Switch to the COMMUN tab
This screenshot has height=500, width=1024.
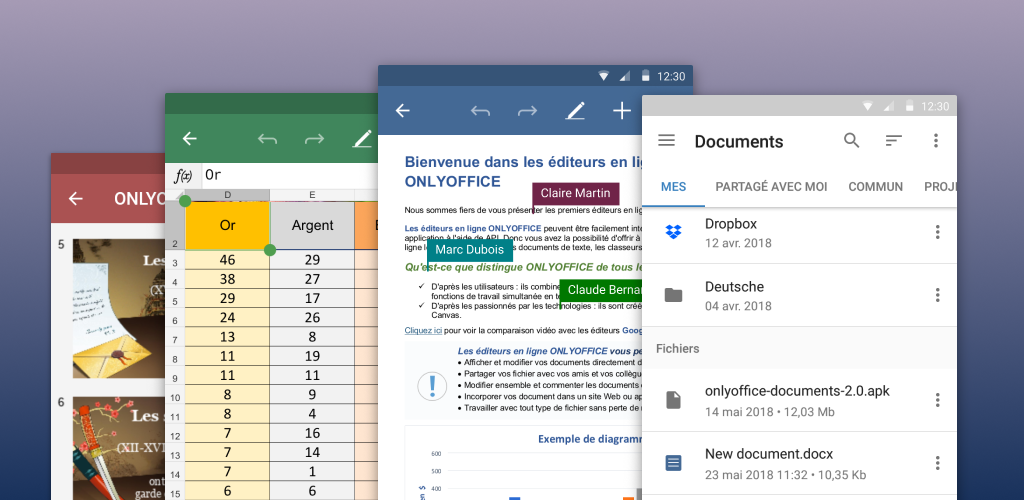(876, 187)
